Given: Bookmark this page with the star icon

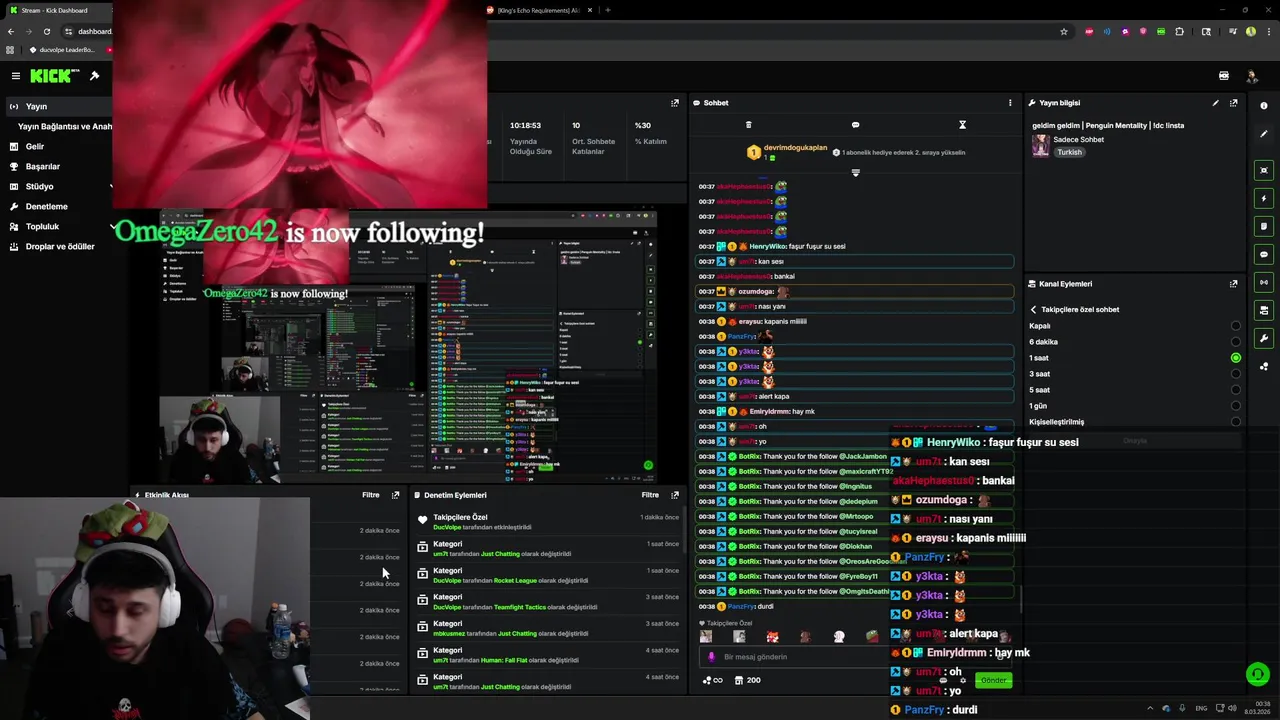Looking at the screenshot, I should tap(1064, 31).
